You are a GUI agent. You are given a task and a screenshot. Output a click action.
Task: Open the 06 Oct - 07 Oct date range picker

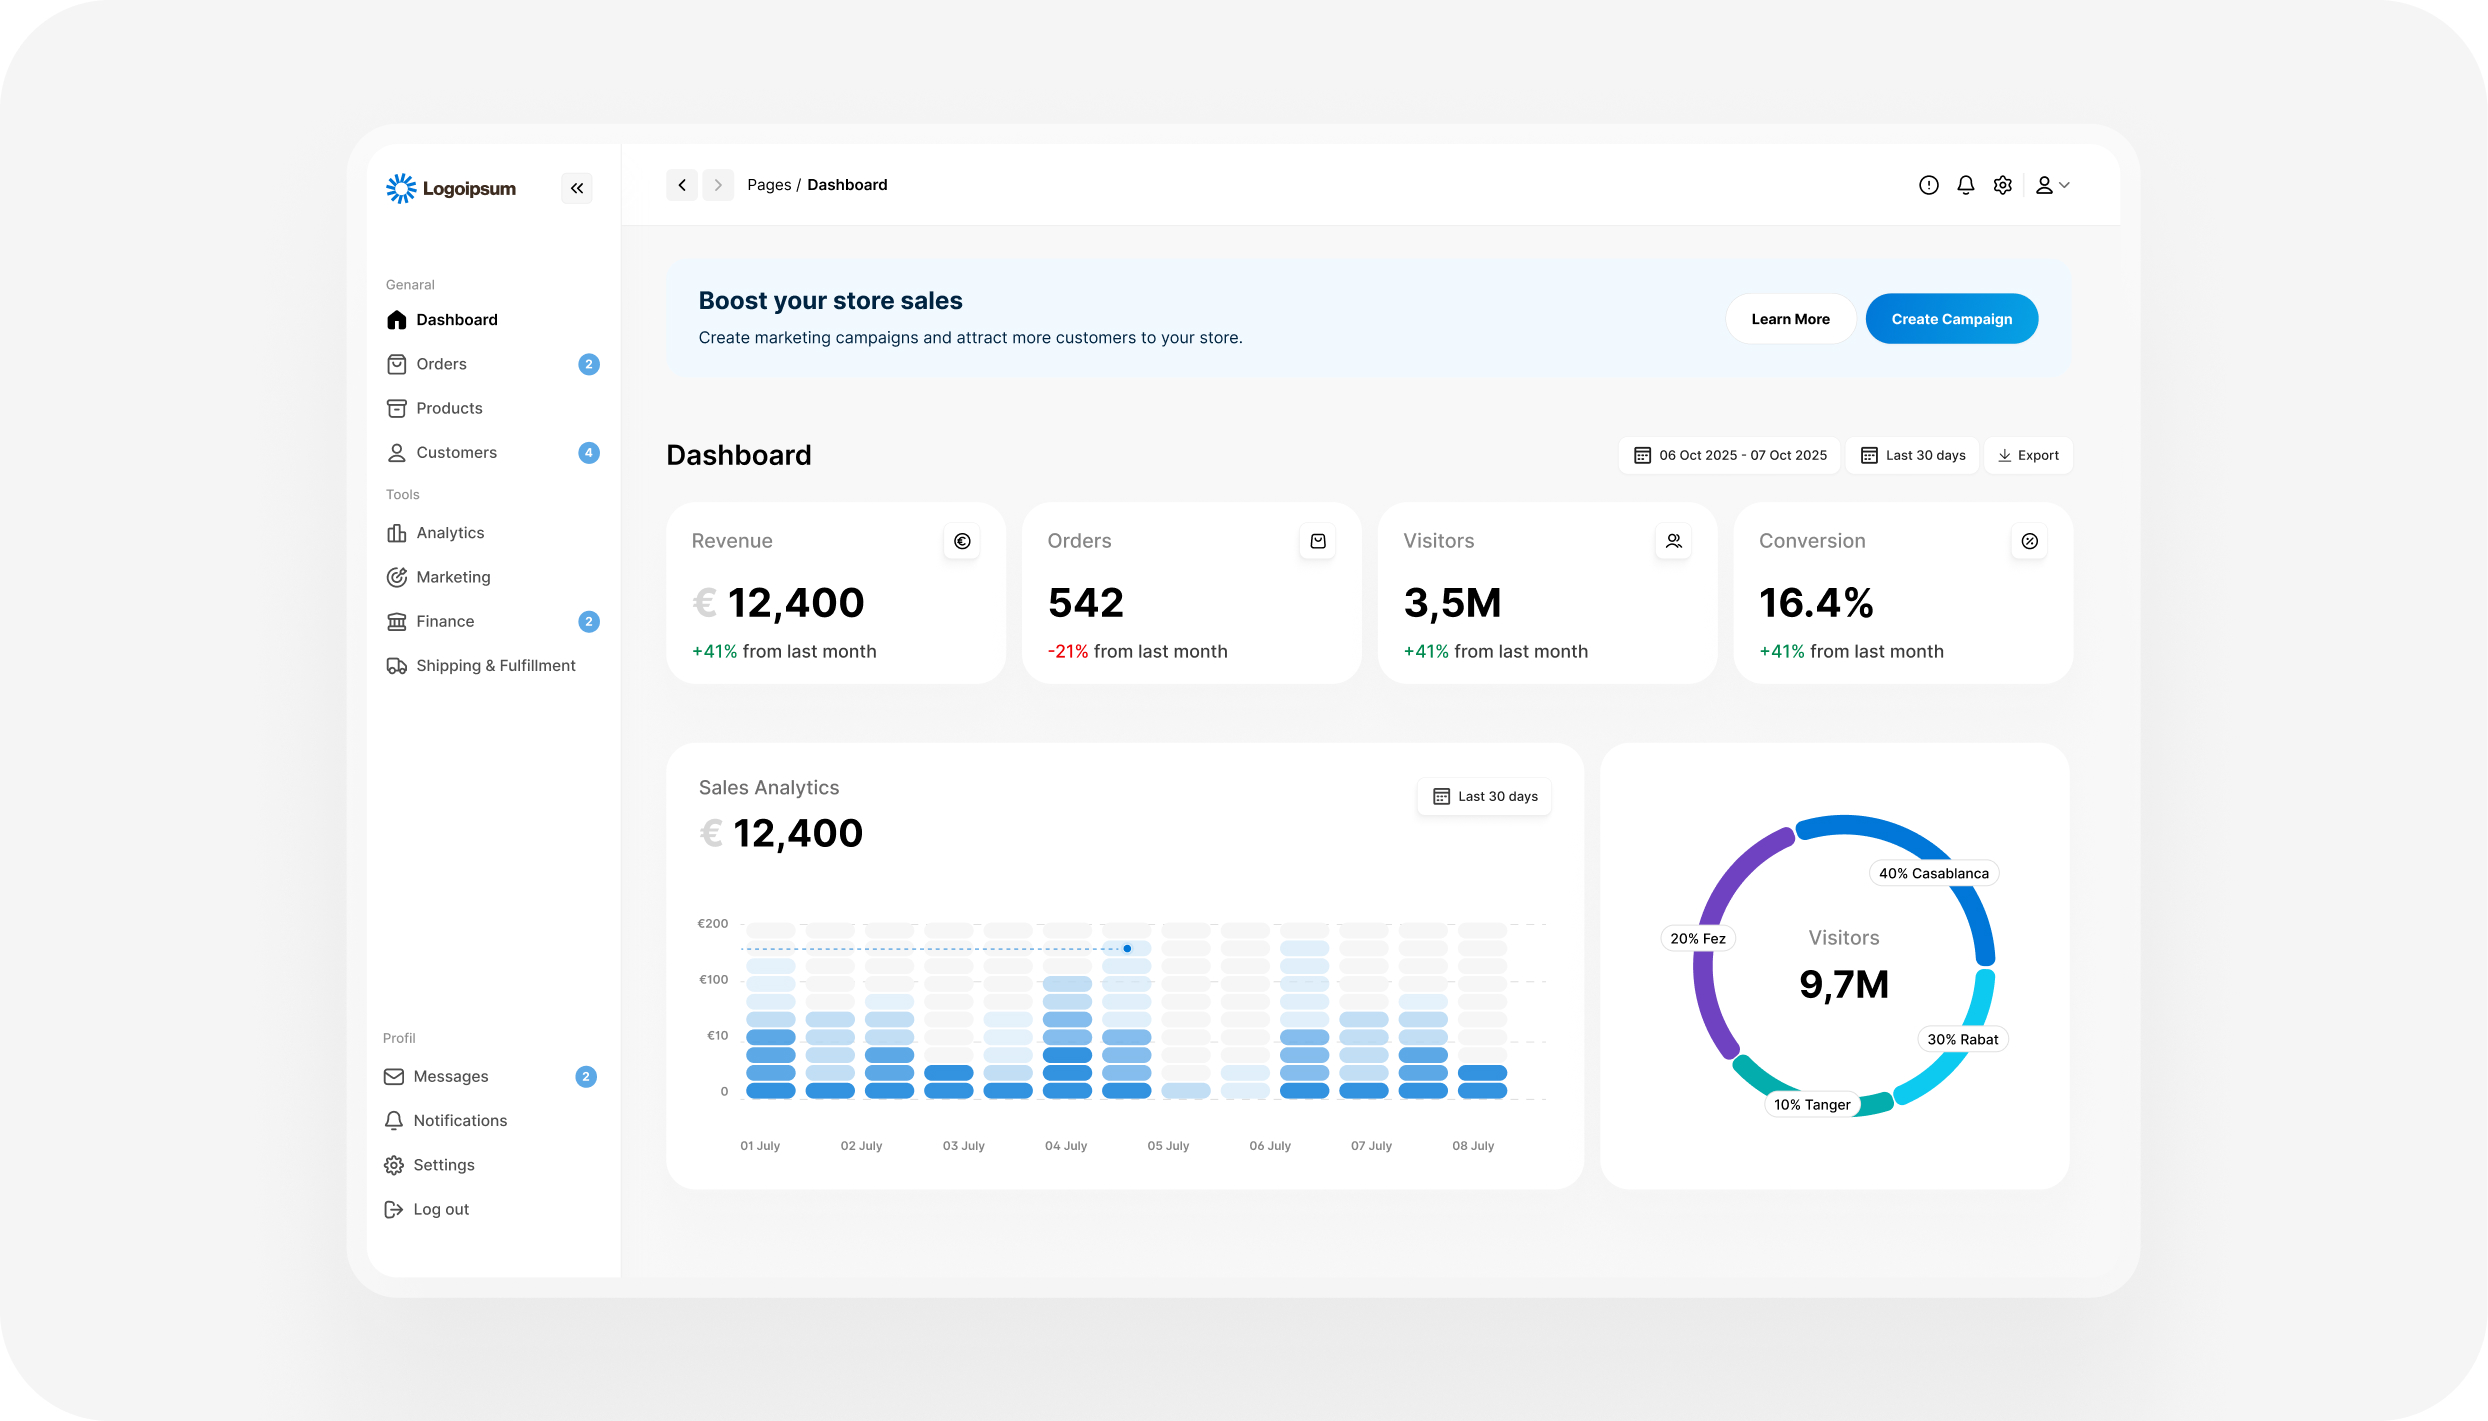(x=1730, y=455)
